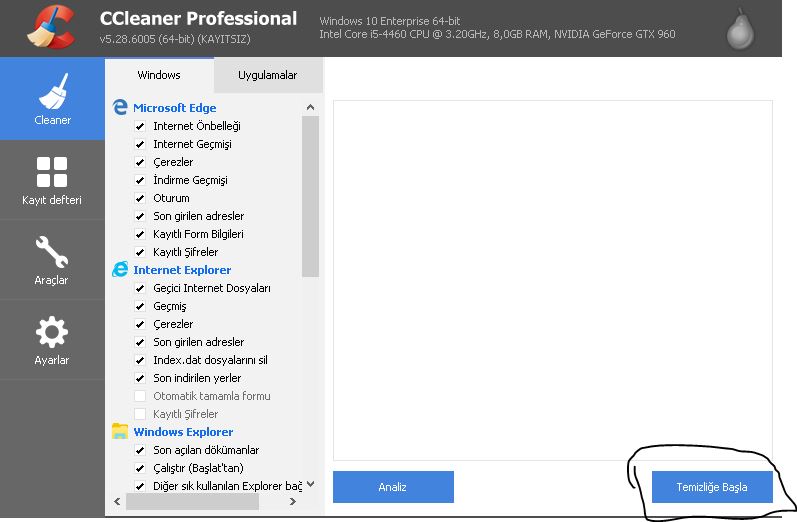Toggle Son indirilen yerler checkbox

[140, 378]
